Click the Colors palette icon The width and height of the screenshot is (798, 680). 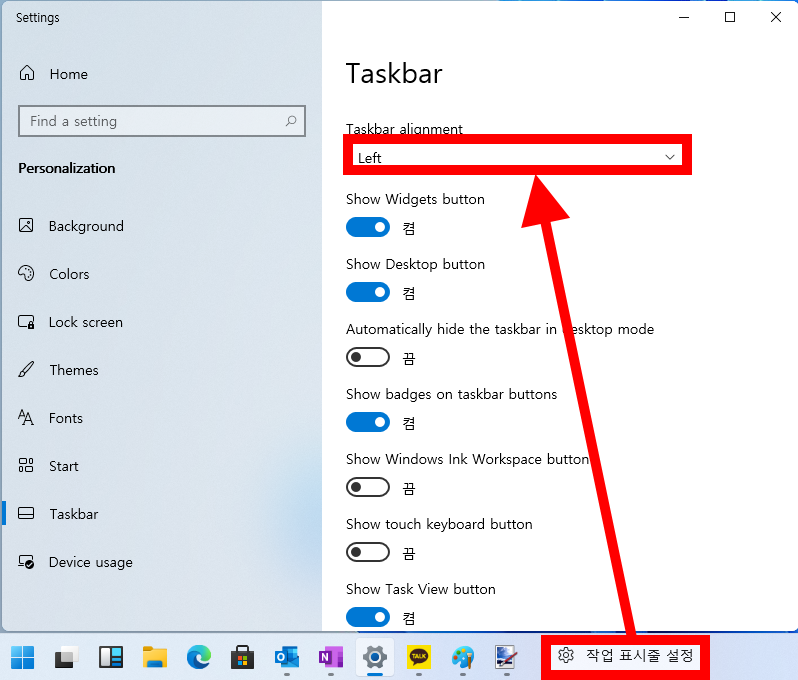[26, 273]
